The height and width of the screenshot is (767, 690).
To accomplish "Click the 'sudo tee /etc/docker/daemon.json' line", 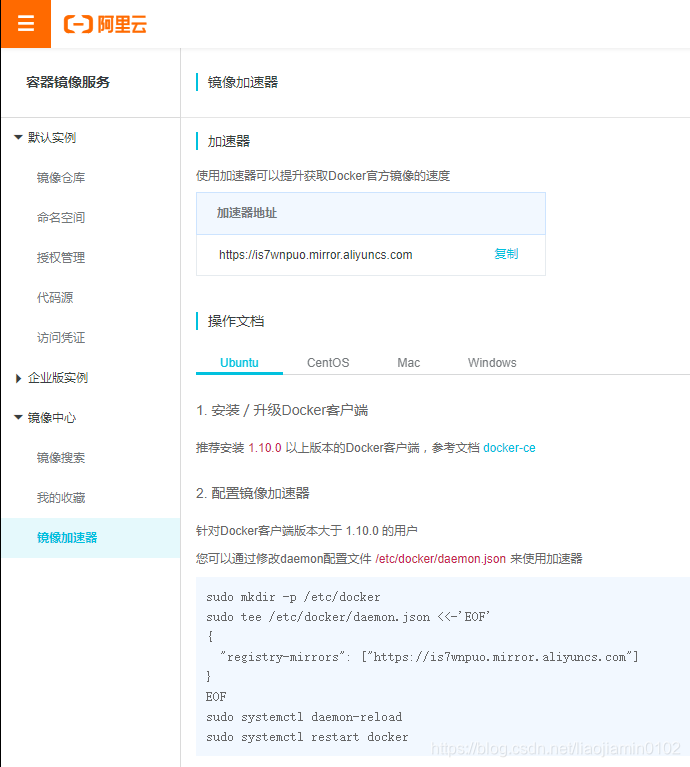I will point(348,617).
